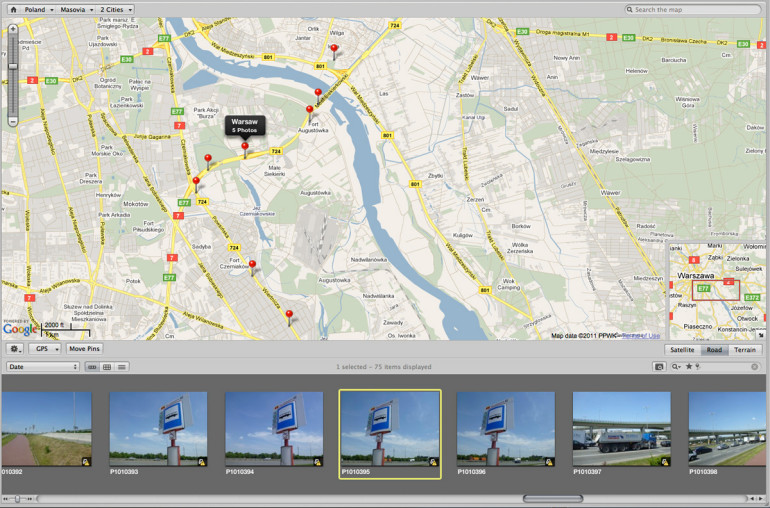
Task: Select the leftmost roadside thumbnail
Action: click(47, 429)
